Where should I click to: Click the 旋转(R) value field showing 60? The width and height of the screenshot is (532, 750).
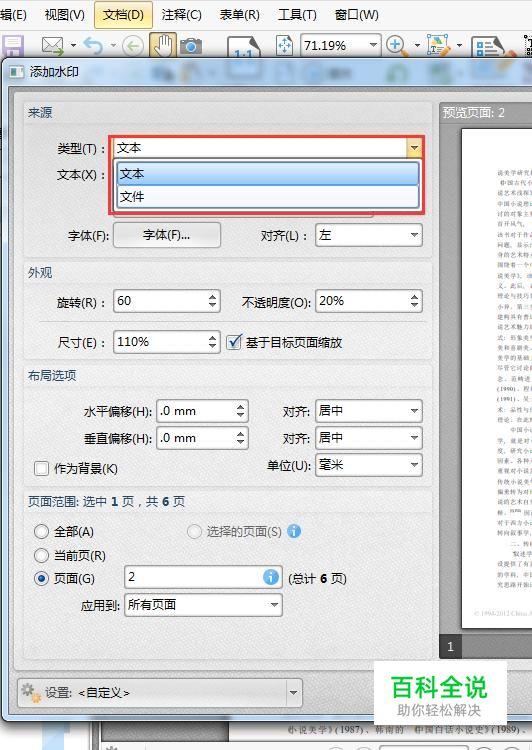point(160,301)
